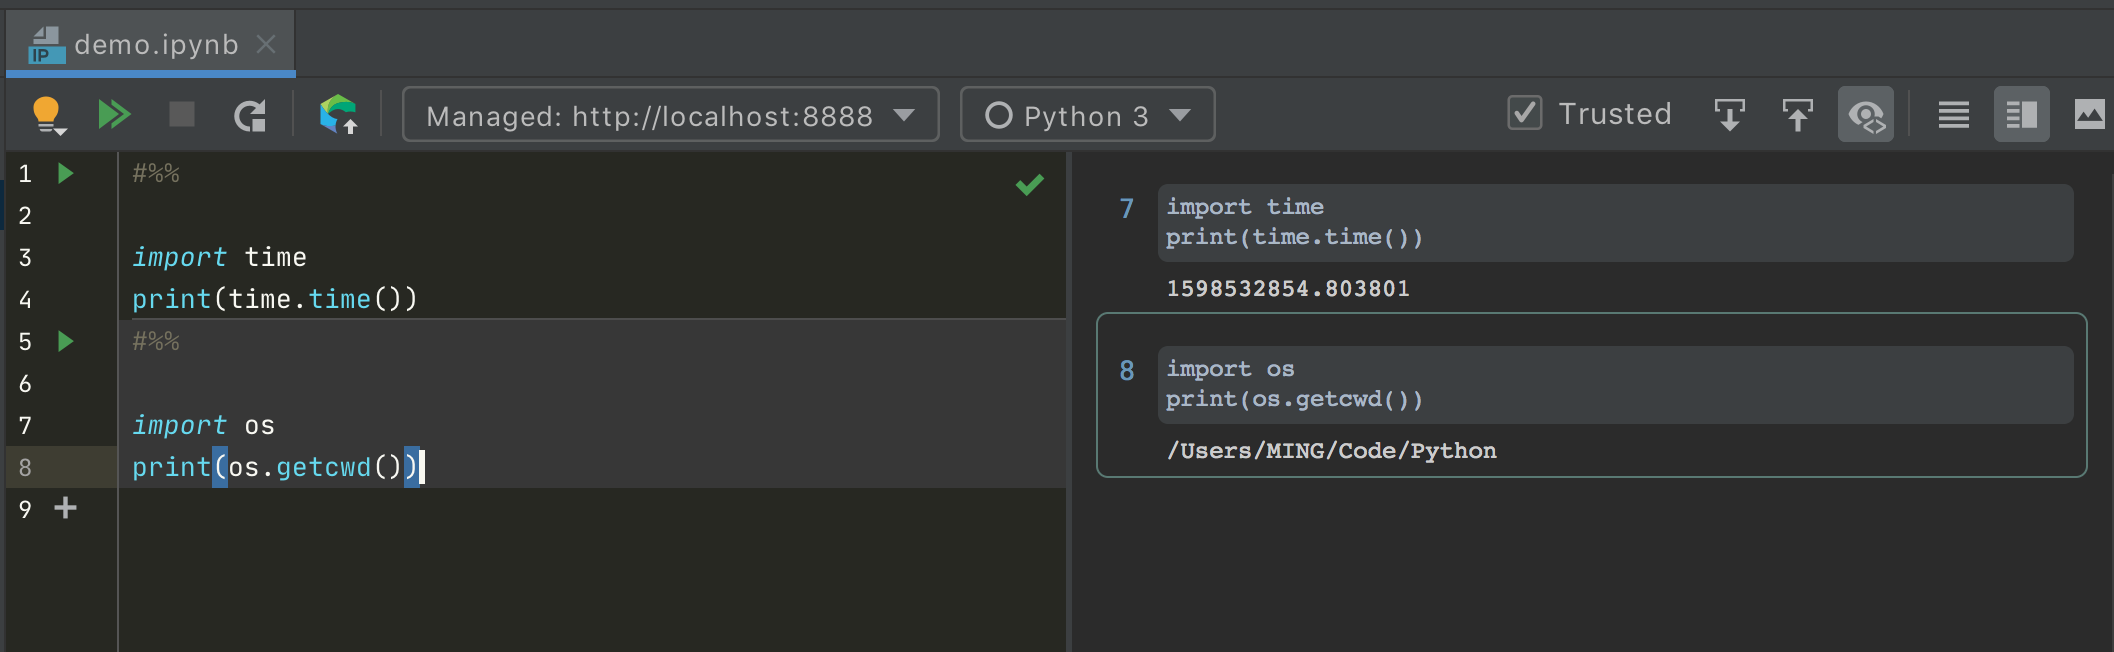Run the second cell at line 5

point(66,341)
